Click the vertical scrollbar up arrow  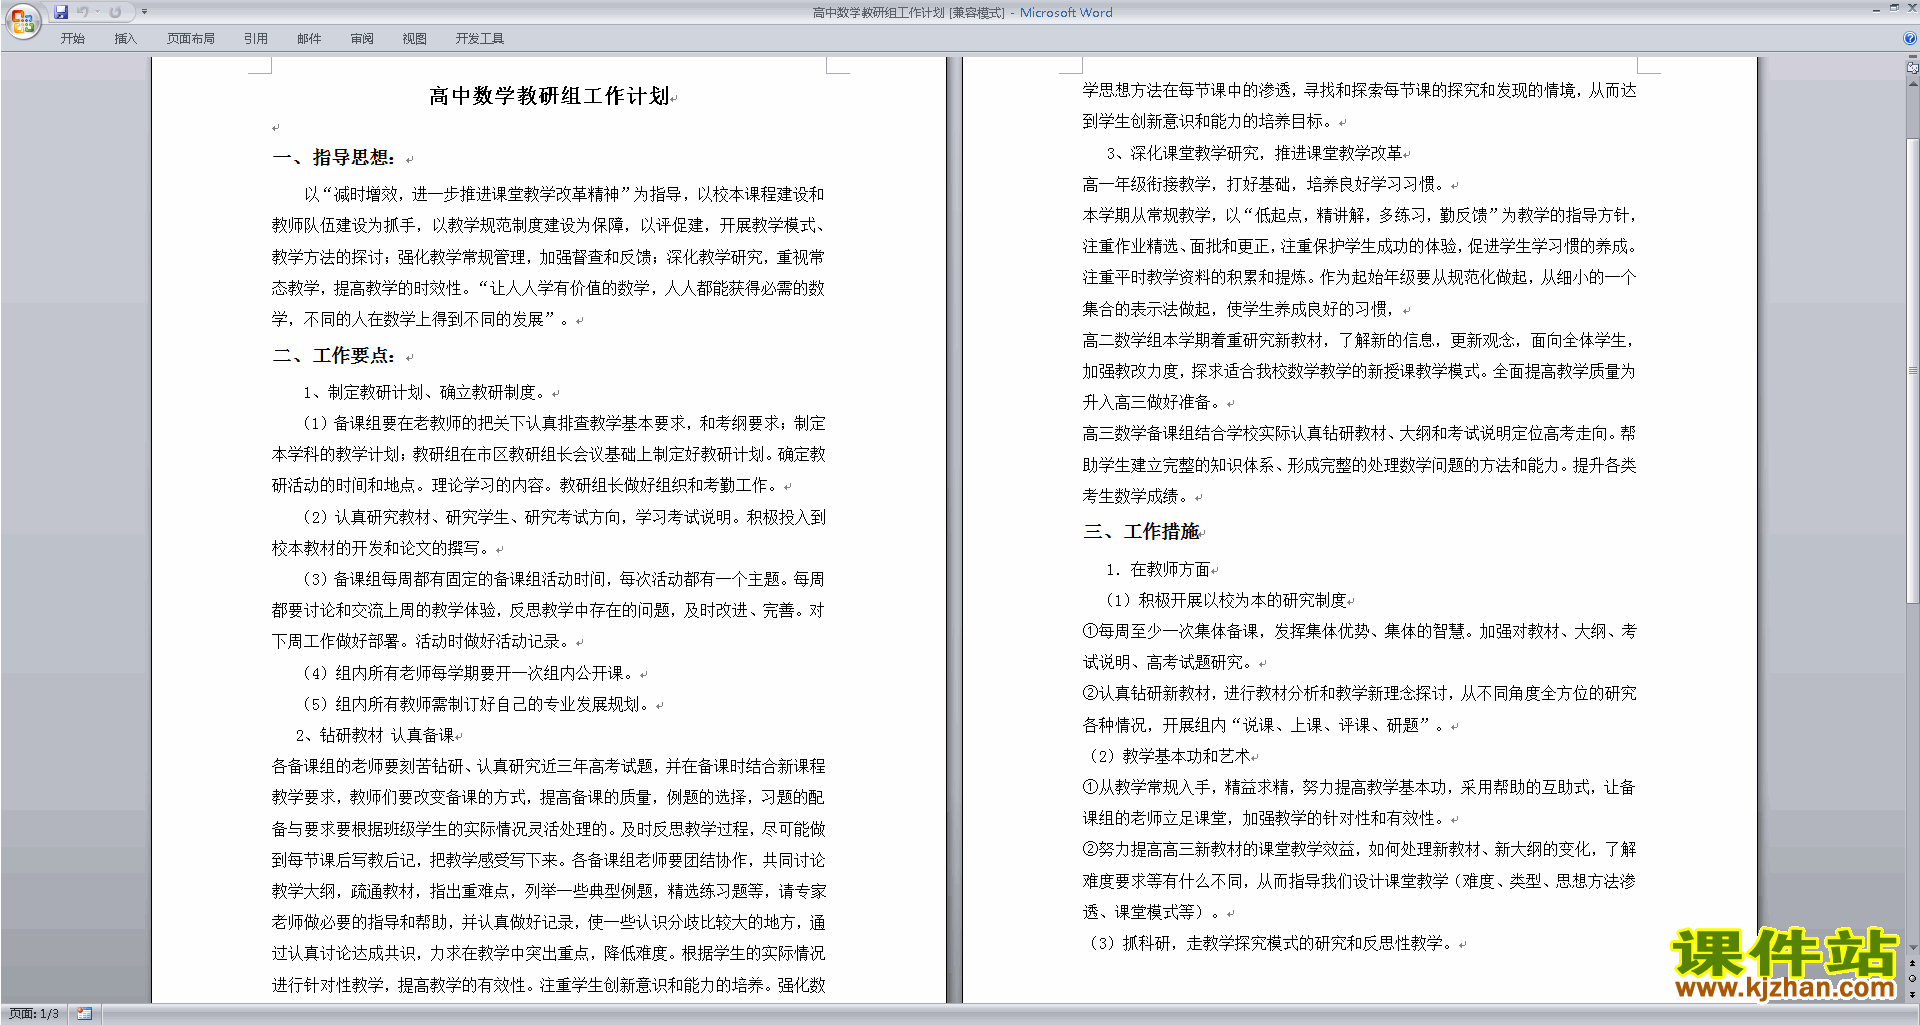[1913, 84]
